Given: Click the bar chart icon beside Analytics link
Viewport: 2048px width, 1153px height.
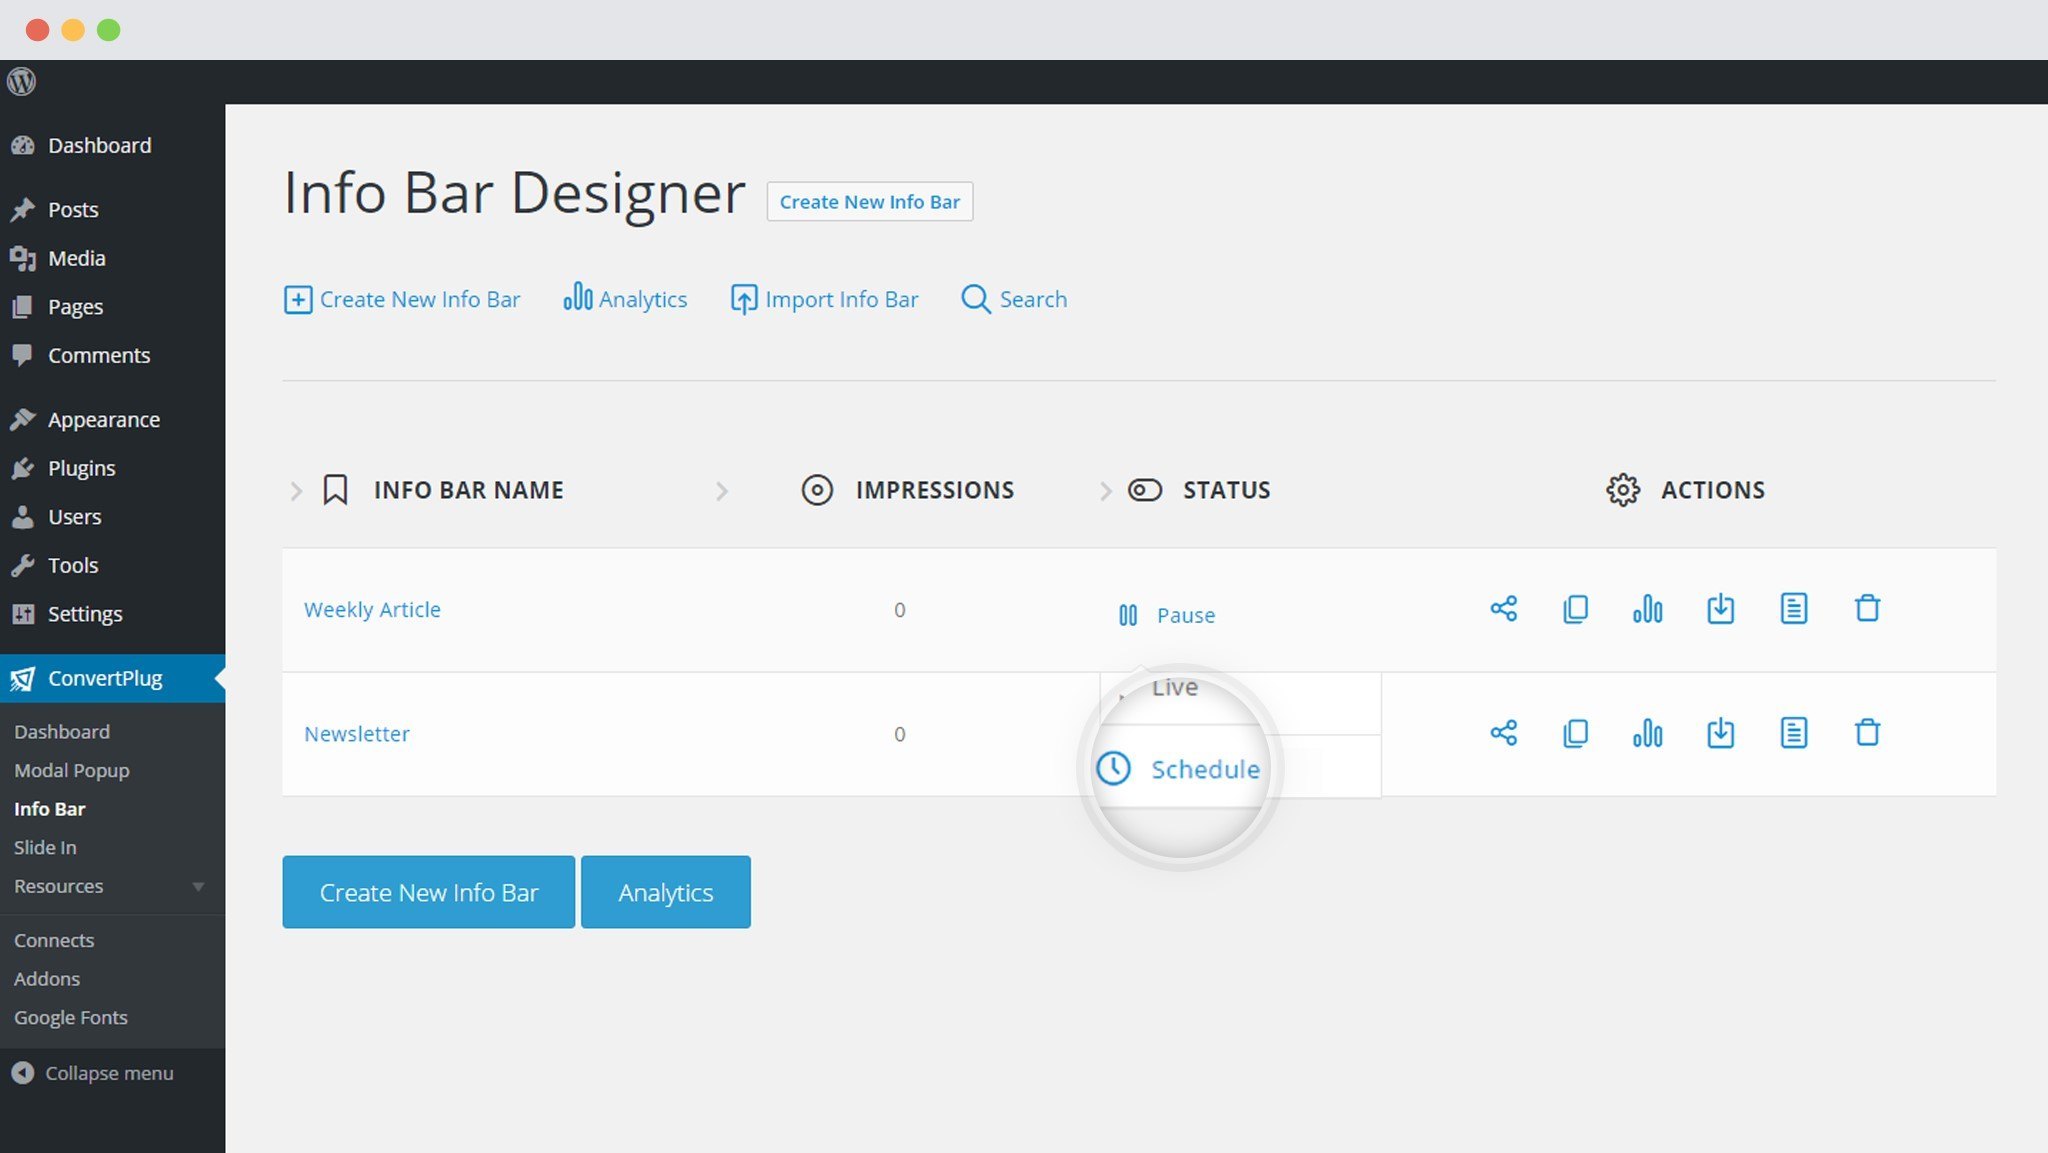Looking at the screenshot, I should pyautogui.click(x=577, y=297).
